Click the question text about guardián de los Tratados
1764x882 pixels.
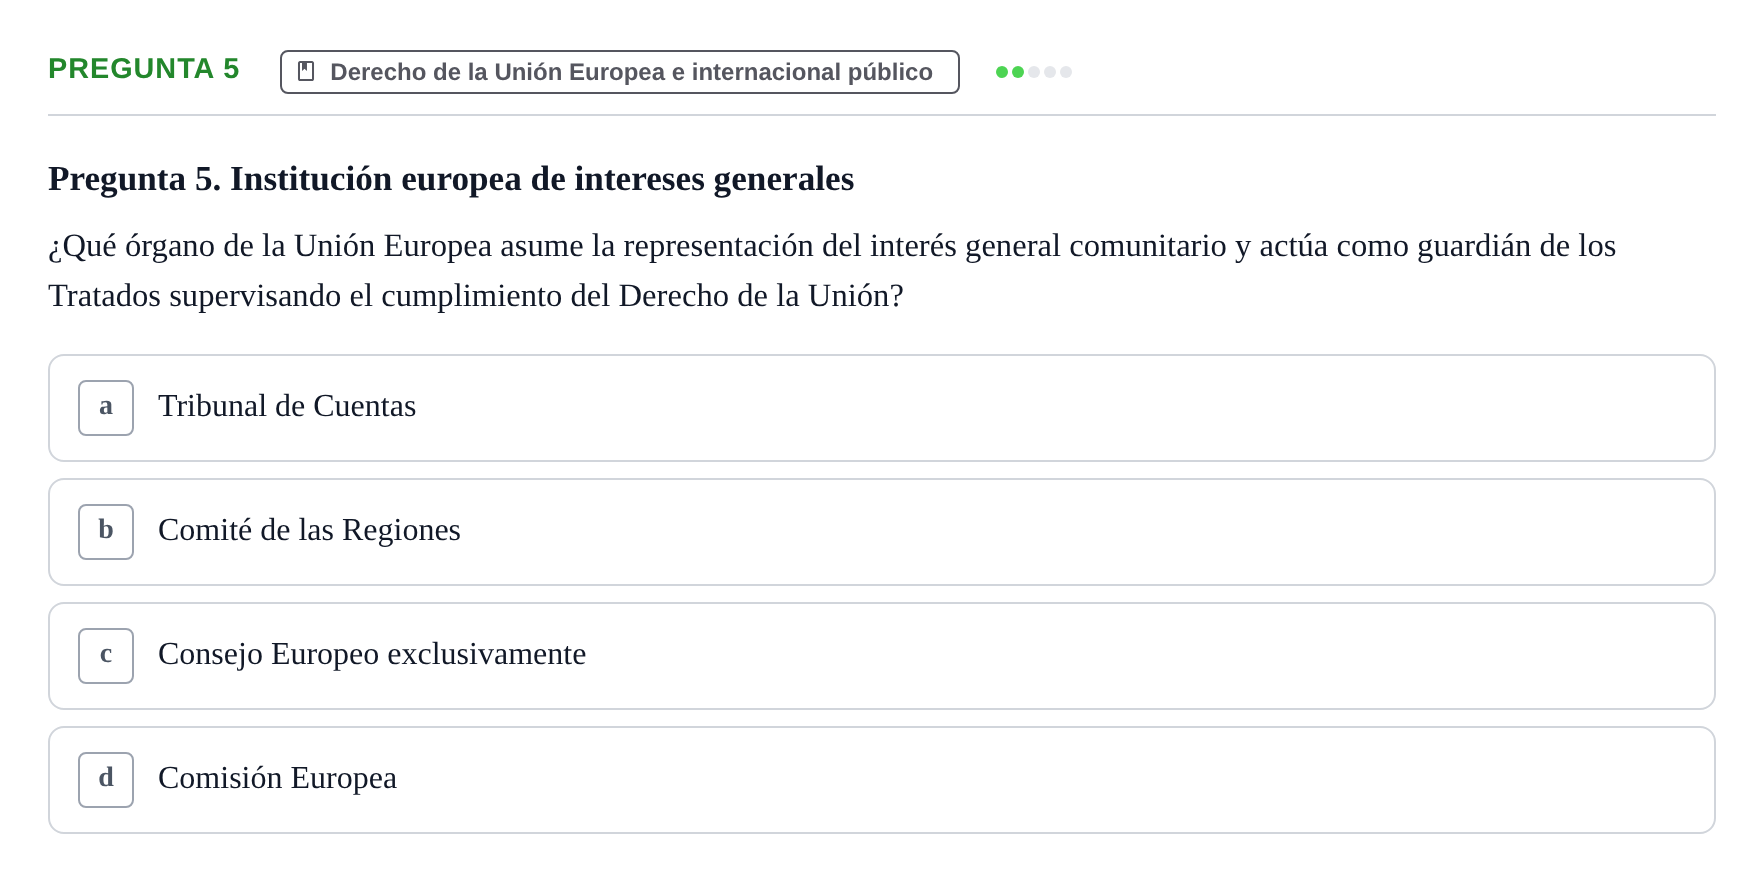832,271
